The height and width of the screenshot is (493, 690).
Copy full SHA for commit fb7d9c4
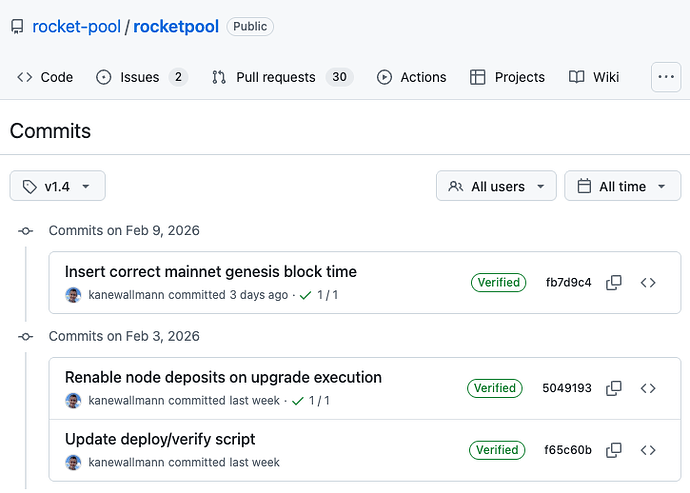click(614, 283)
